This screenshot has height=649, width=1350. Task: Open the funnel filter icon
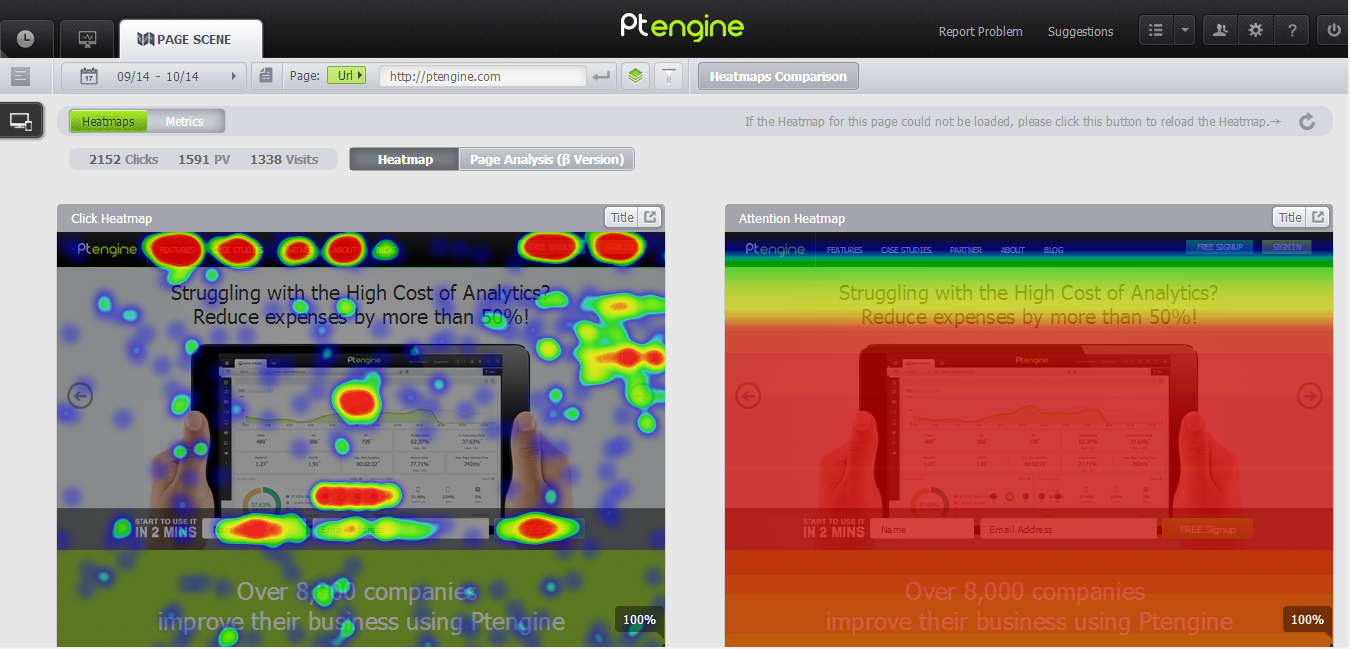[x=668, y=76]
